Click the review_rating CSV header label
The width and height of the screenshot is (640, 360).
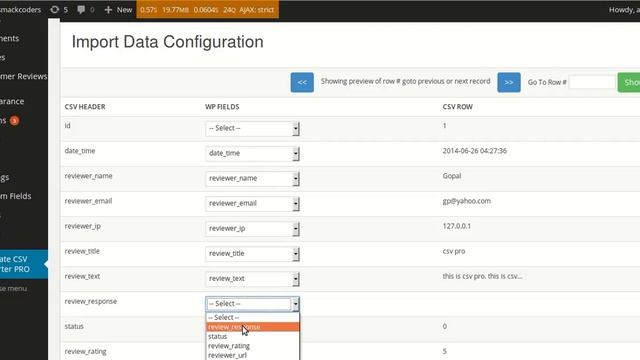click(x=85, y=351)
